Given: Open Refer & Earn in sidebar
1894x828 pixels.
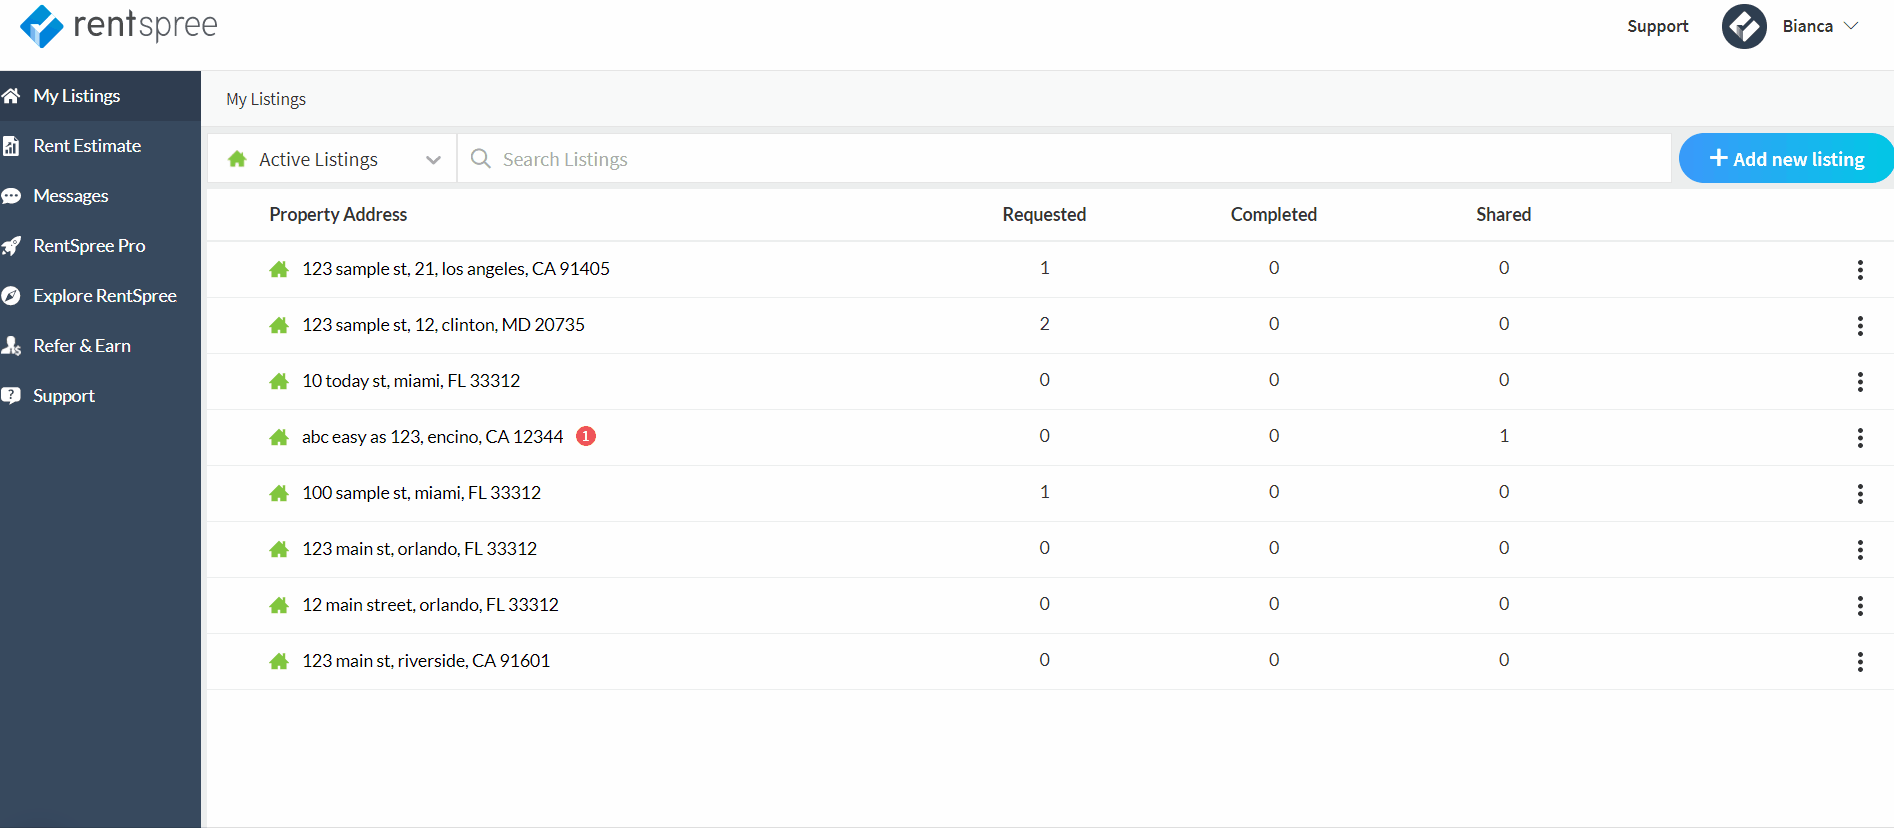Looking at the screenshot, I should tap(100, 346).
